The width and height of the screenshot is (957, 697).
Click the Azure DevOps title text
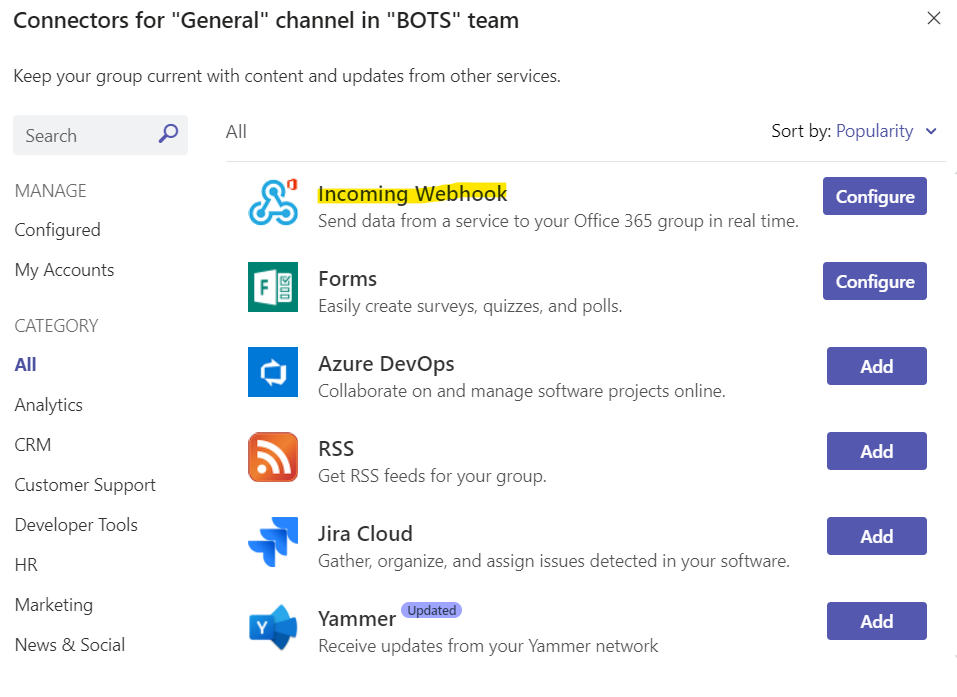click(x=386, y=364)
